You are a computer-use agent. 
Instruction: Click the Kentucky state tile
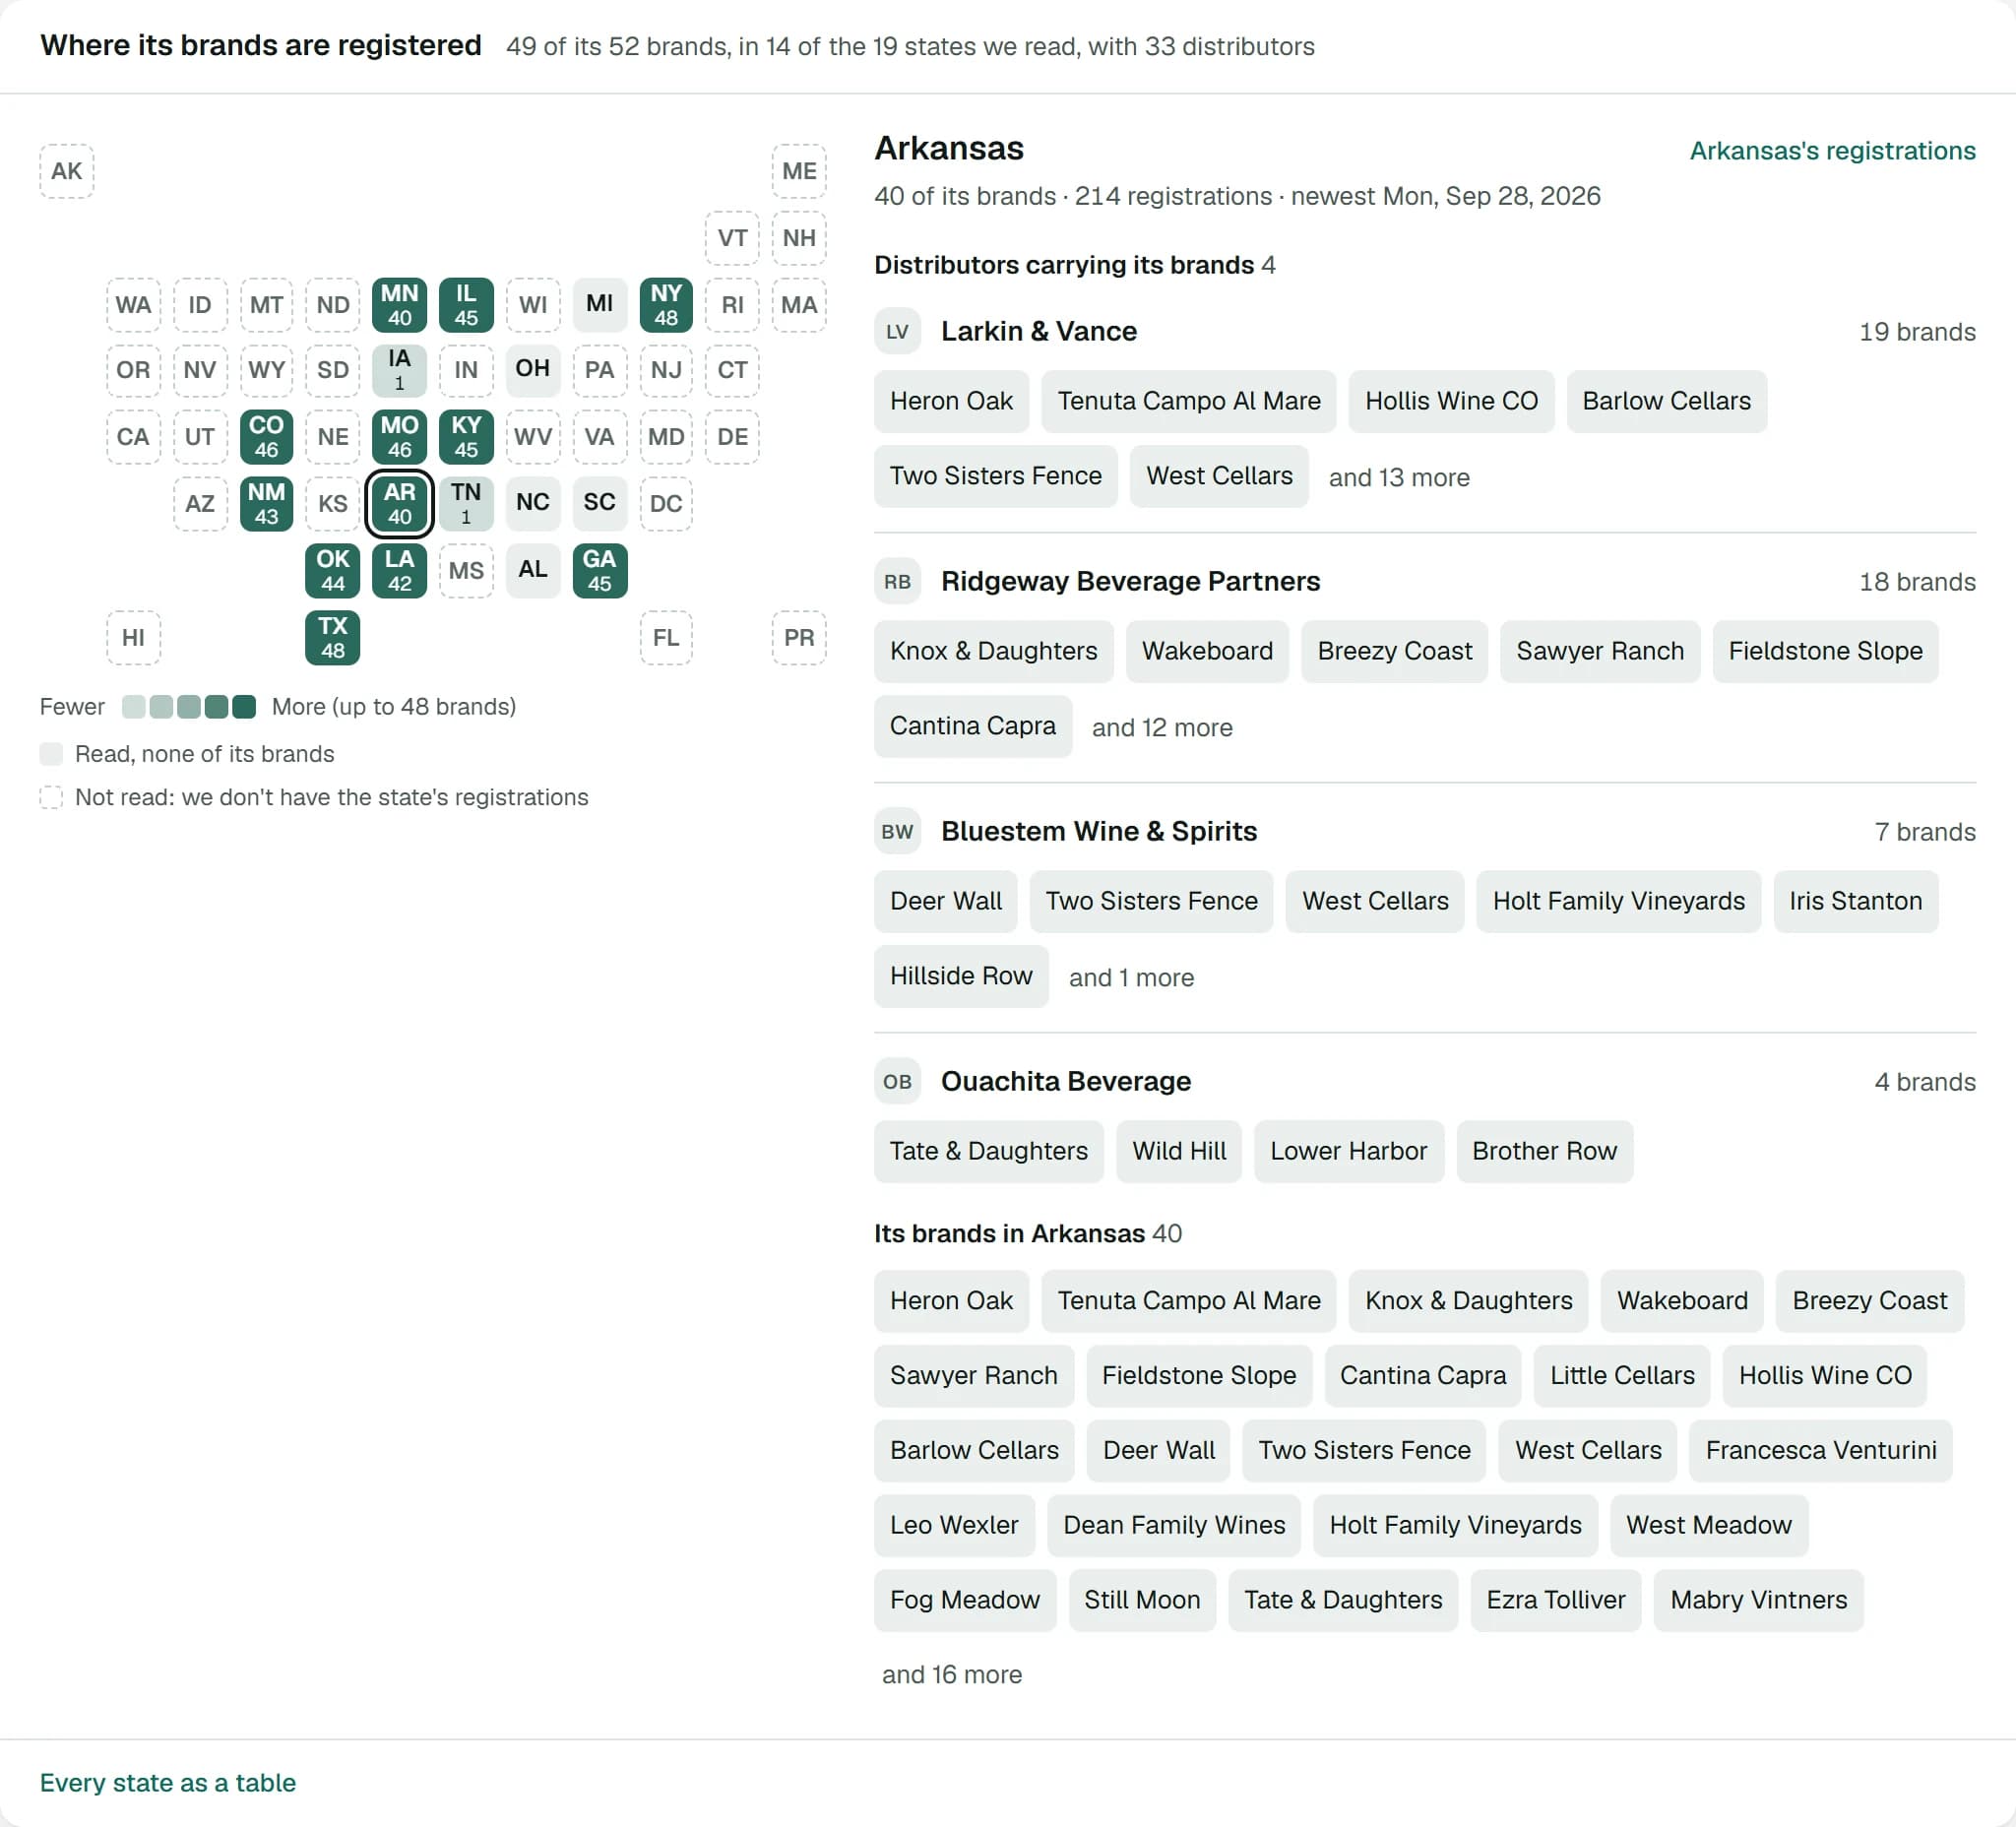pos(466,437)
